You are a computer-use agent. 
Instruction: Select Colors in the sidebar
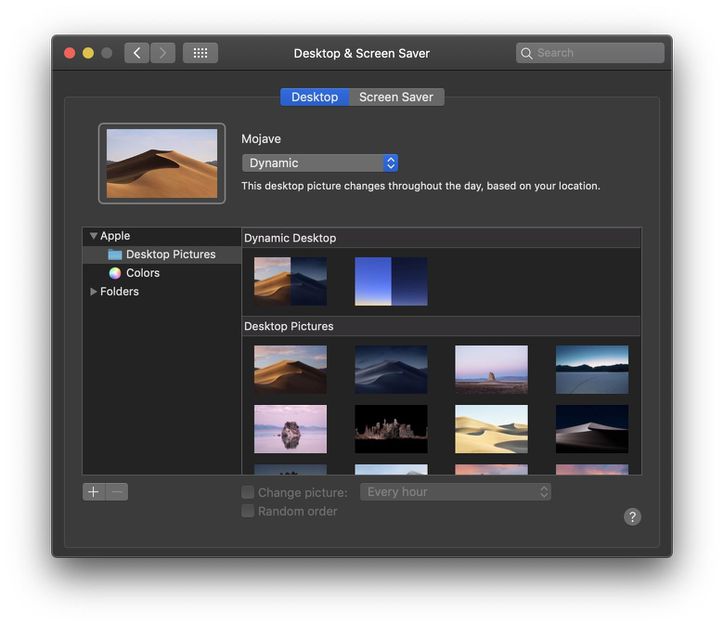162,273
